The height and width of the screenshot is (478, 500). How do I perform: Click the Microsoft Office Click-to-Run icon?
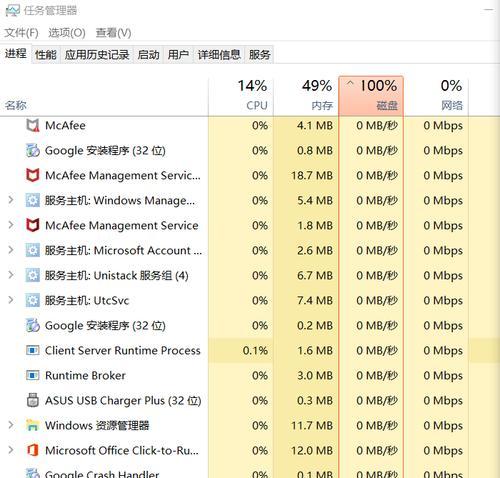pyautogui.click(x=33, y=450)
